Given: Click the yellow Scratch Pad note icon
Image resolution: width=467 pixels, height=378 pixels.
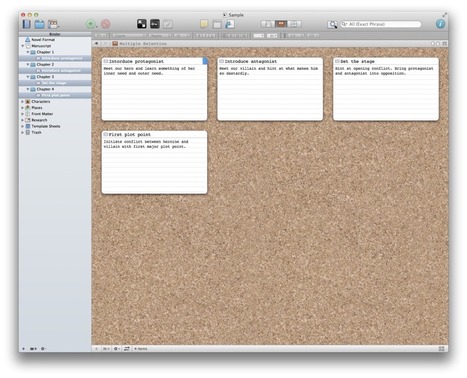Looking at the screenshot, I should pos(204,24).
